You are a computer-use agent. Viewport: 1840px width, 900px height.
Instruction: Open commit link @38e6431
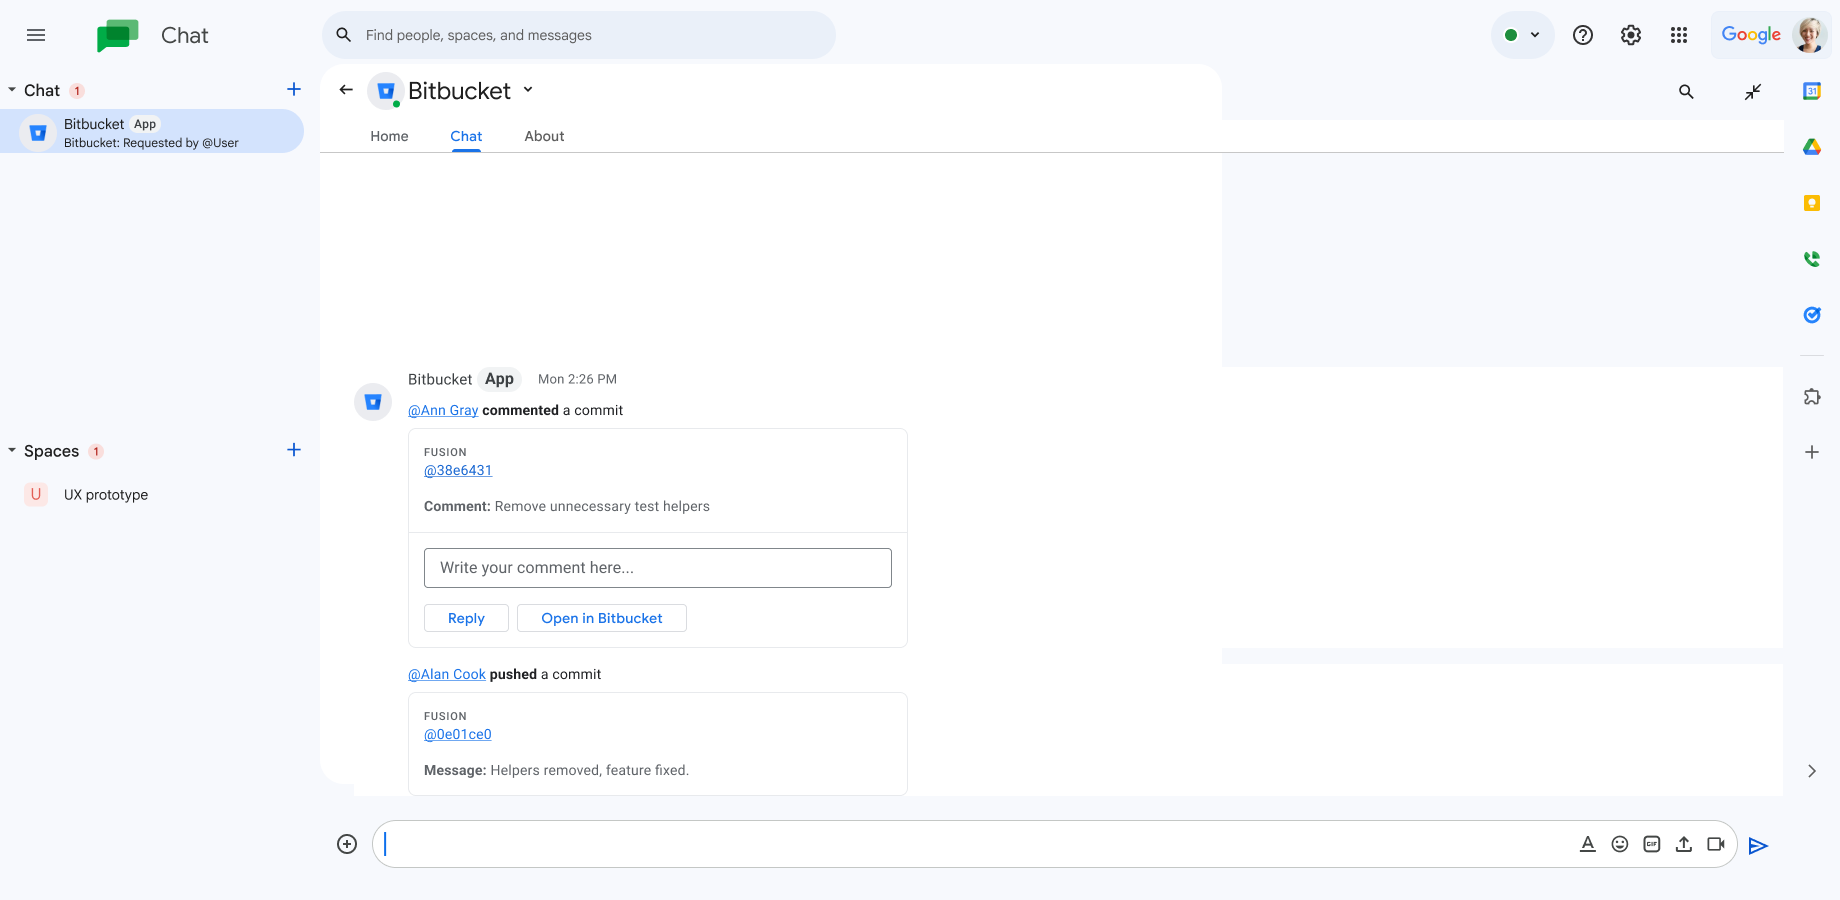[458, 470]
